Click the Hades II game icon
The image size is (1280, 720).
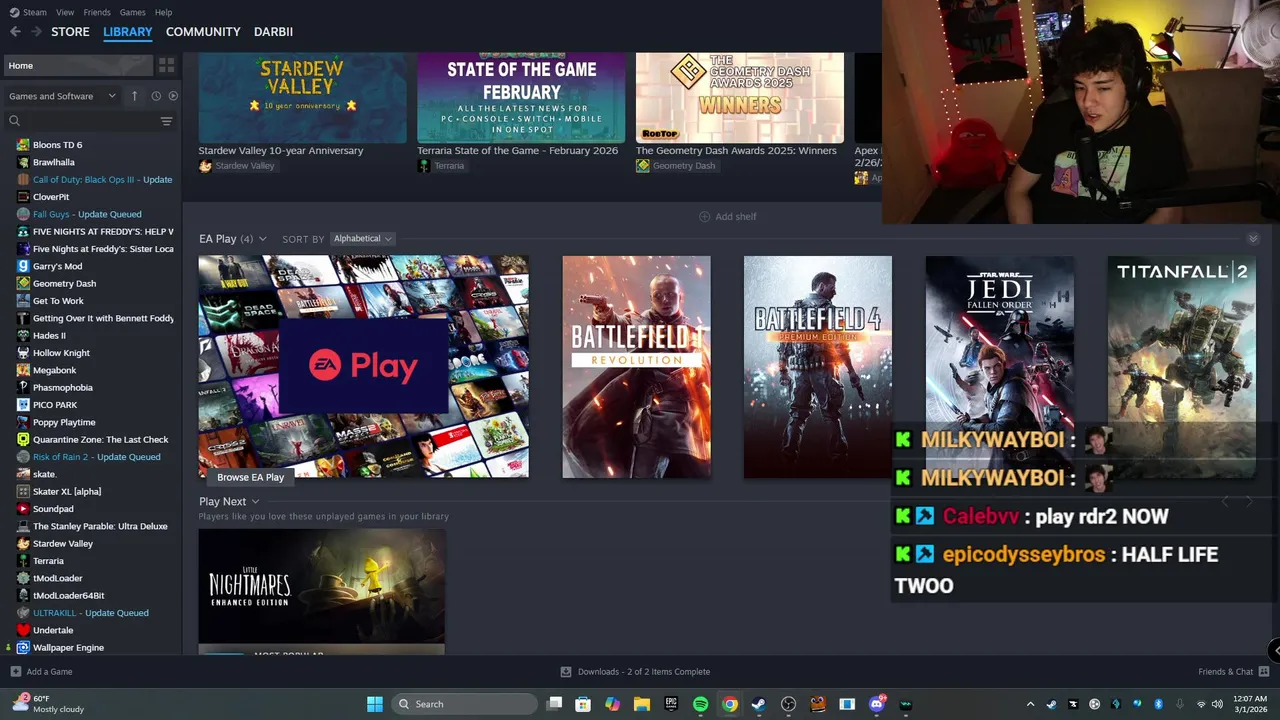point(23,335)
